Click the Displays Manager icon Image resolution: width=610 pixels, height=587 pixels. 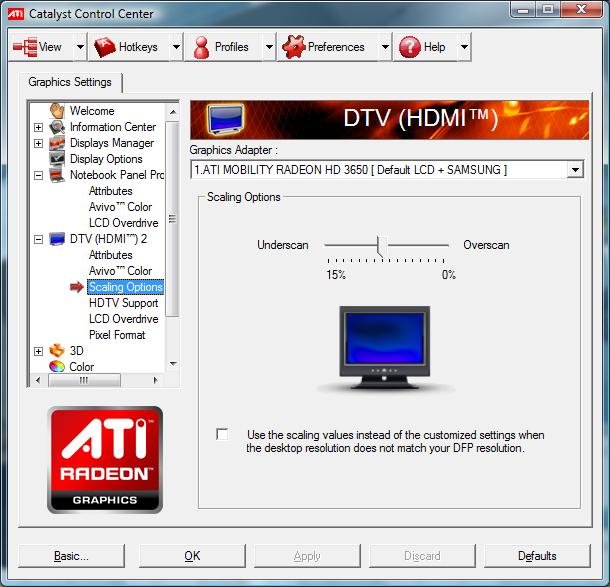(57, 143)
